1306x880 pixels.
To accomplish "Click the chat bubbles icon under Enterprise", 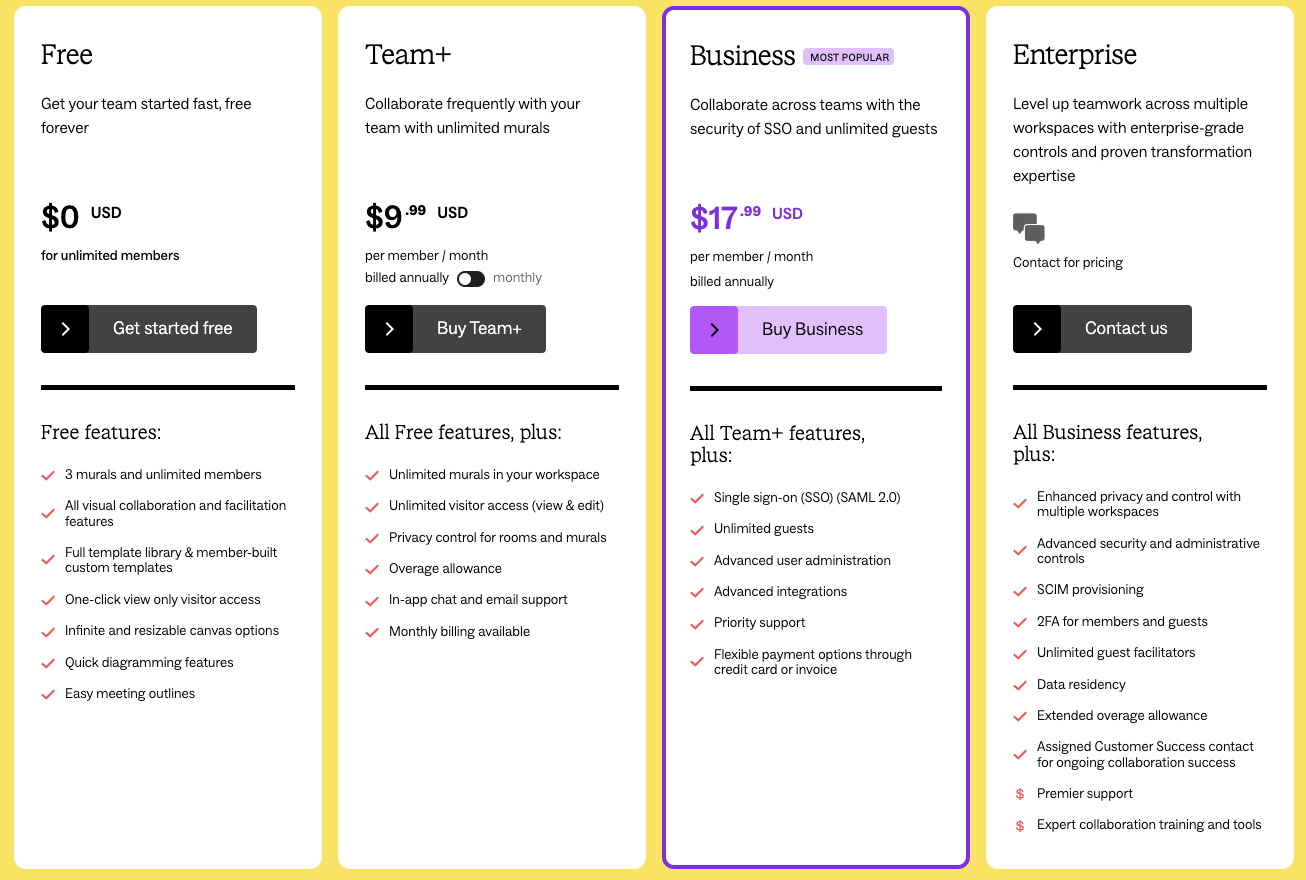I will coord(1029,228).
